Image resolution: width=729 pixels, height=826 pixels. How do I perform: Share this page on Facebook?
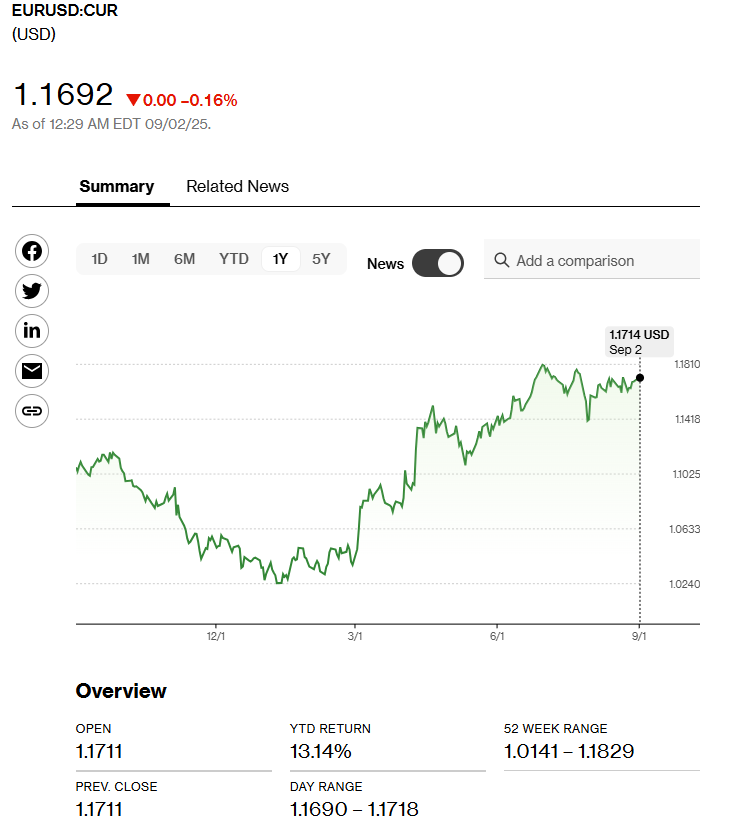point(32,251)
